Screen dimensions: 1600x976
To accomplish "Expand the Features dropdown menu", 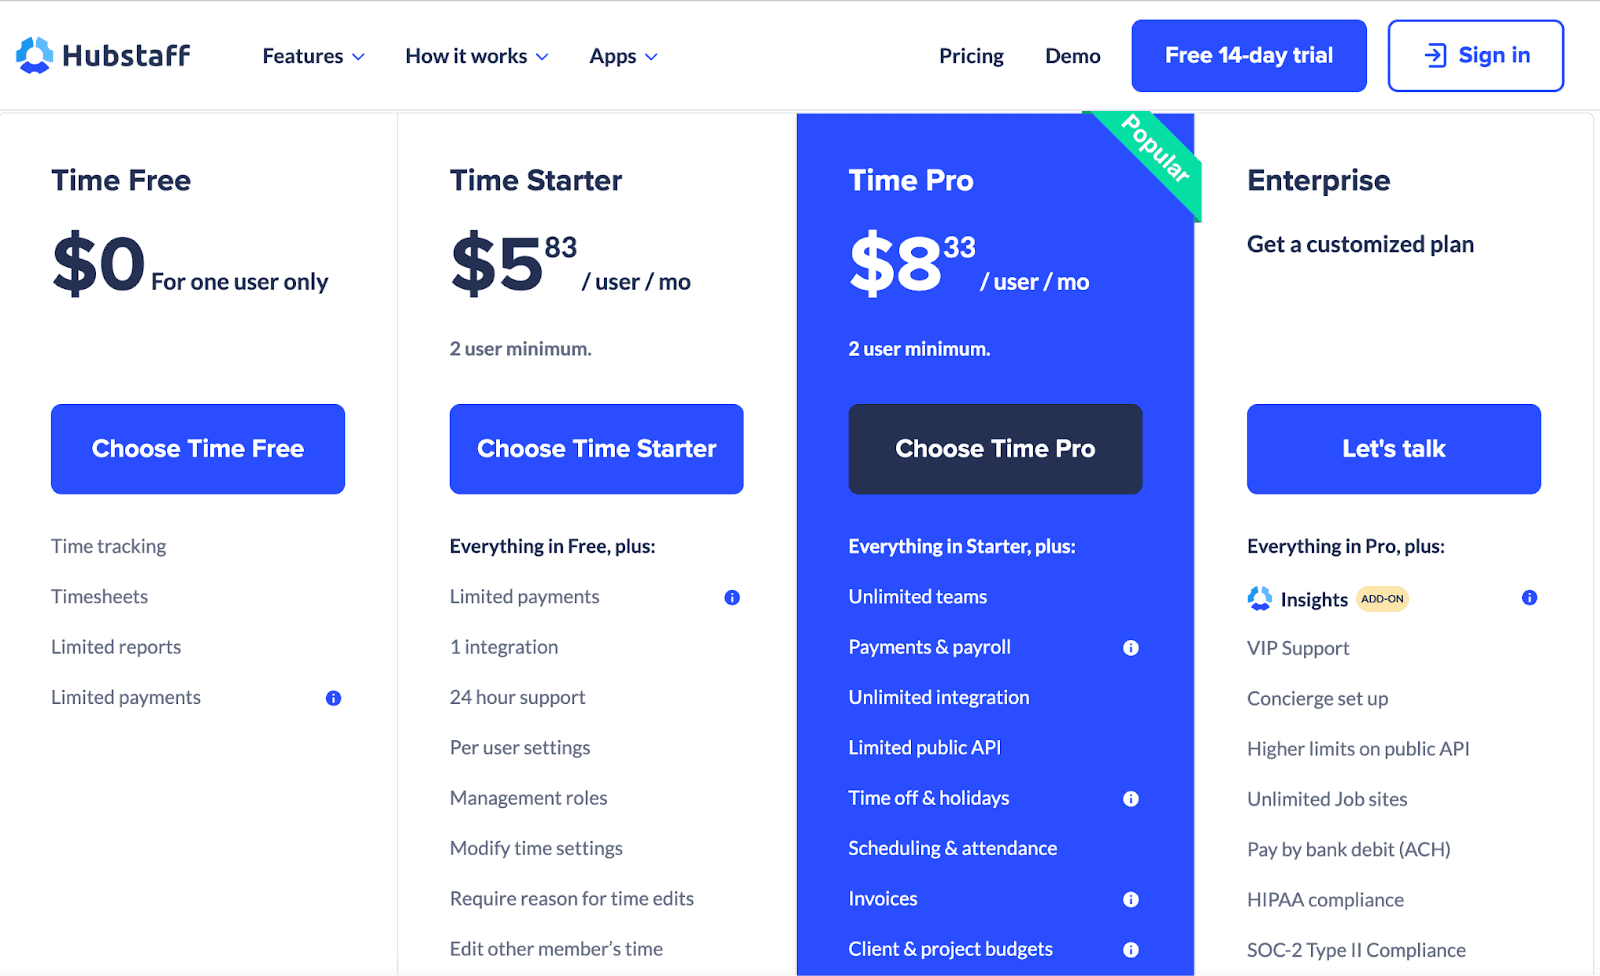I will click(313, 56).
